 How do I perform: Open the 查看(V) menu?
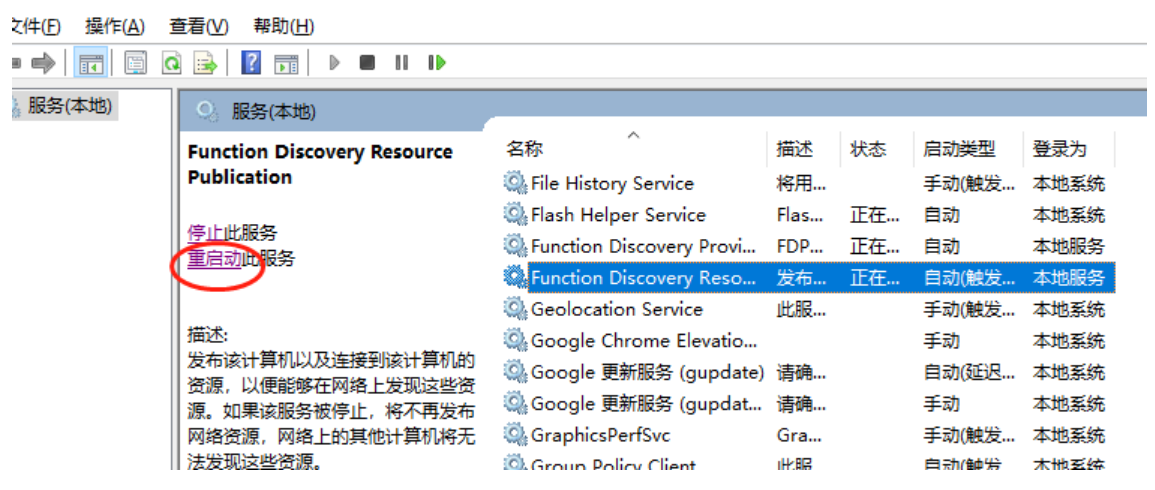tap(198, 26)
